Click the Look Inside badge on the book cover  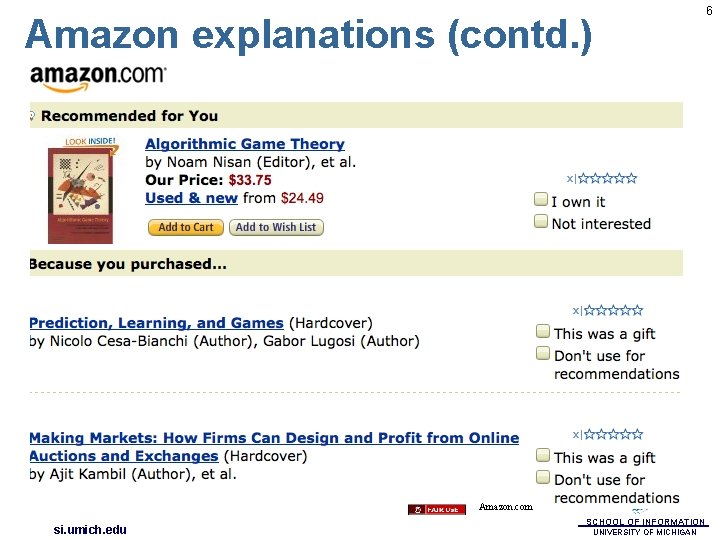(x=90, y=142)
